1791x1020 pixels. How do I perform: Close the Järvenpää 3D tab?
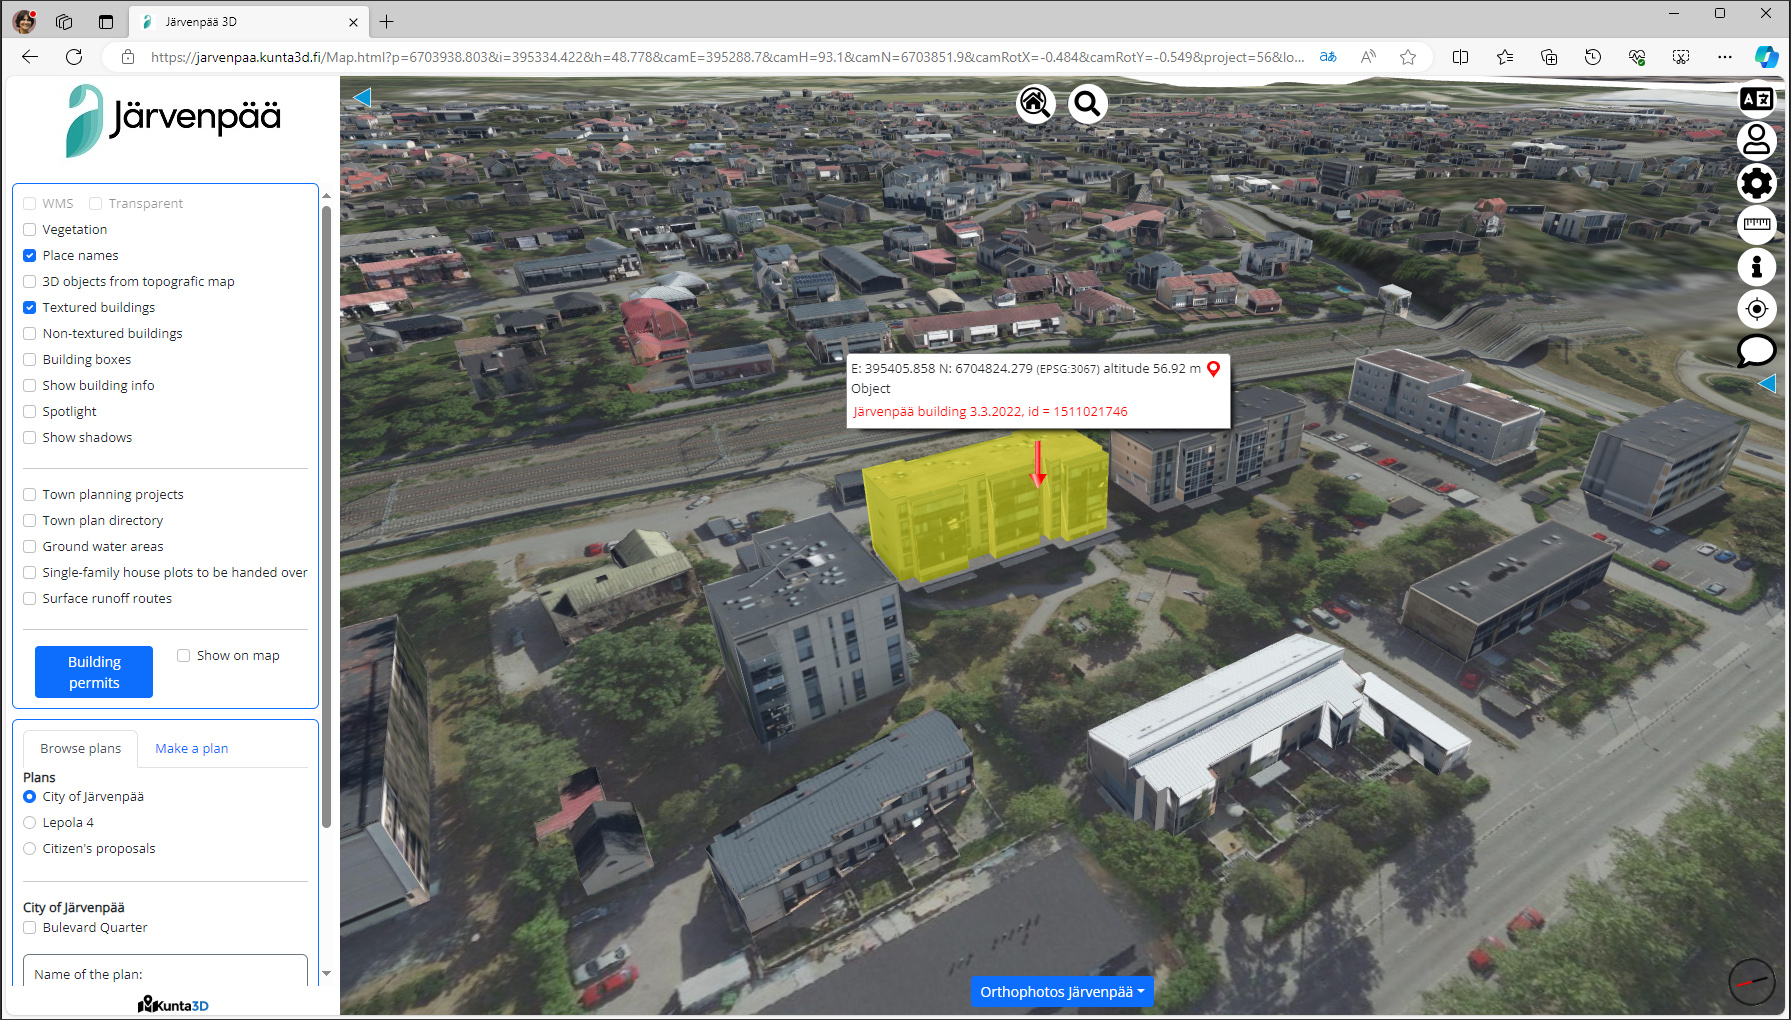tap(353, 22)
